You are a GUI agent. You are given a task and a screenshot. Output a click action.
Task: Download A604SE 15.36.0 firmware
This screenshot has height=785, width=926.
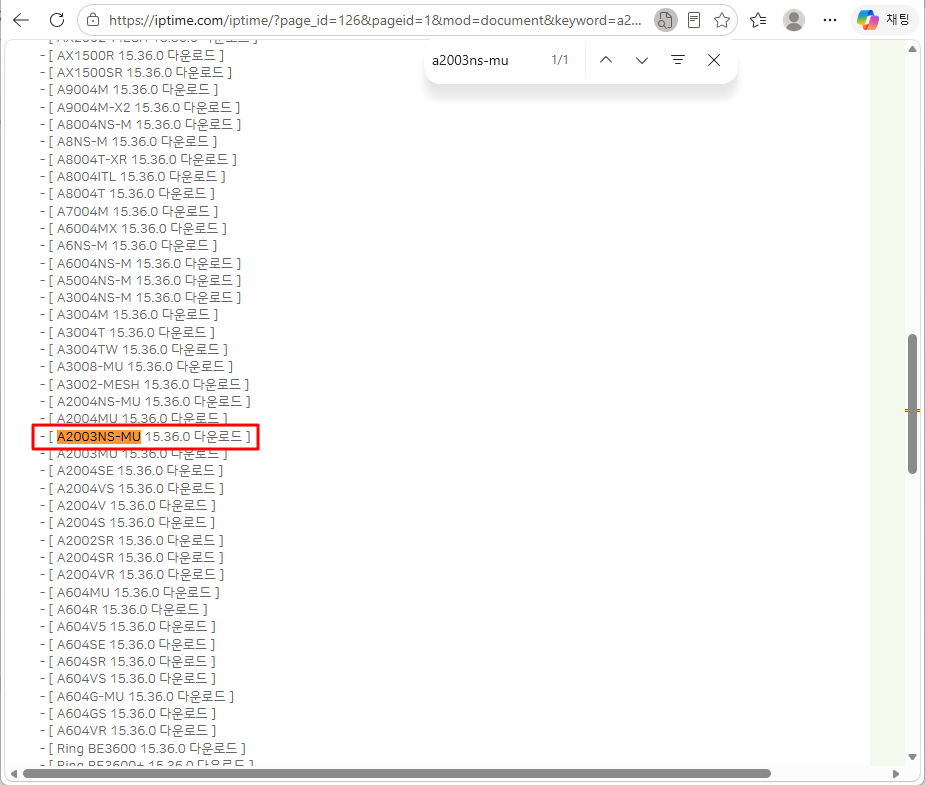click(132, 644)
